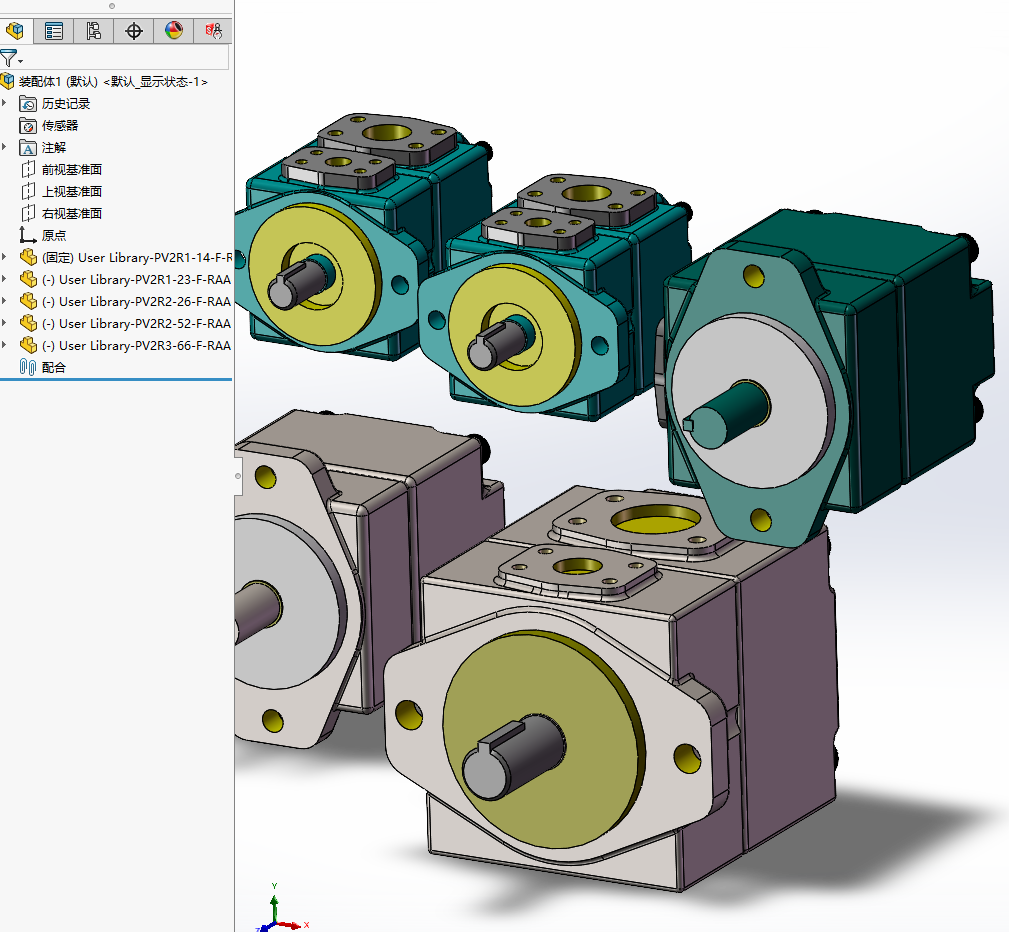Image resolution: width=1009 pixels, height=932 pixels.
Task: Open the last red manager tab
Action: (x=213, y=30)
